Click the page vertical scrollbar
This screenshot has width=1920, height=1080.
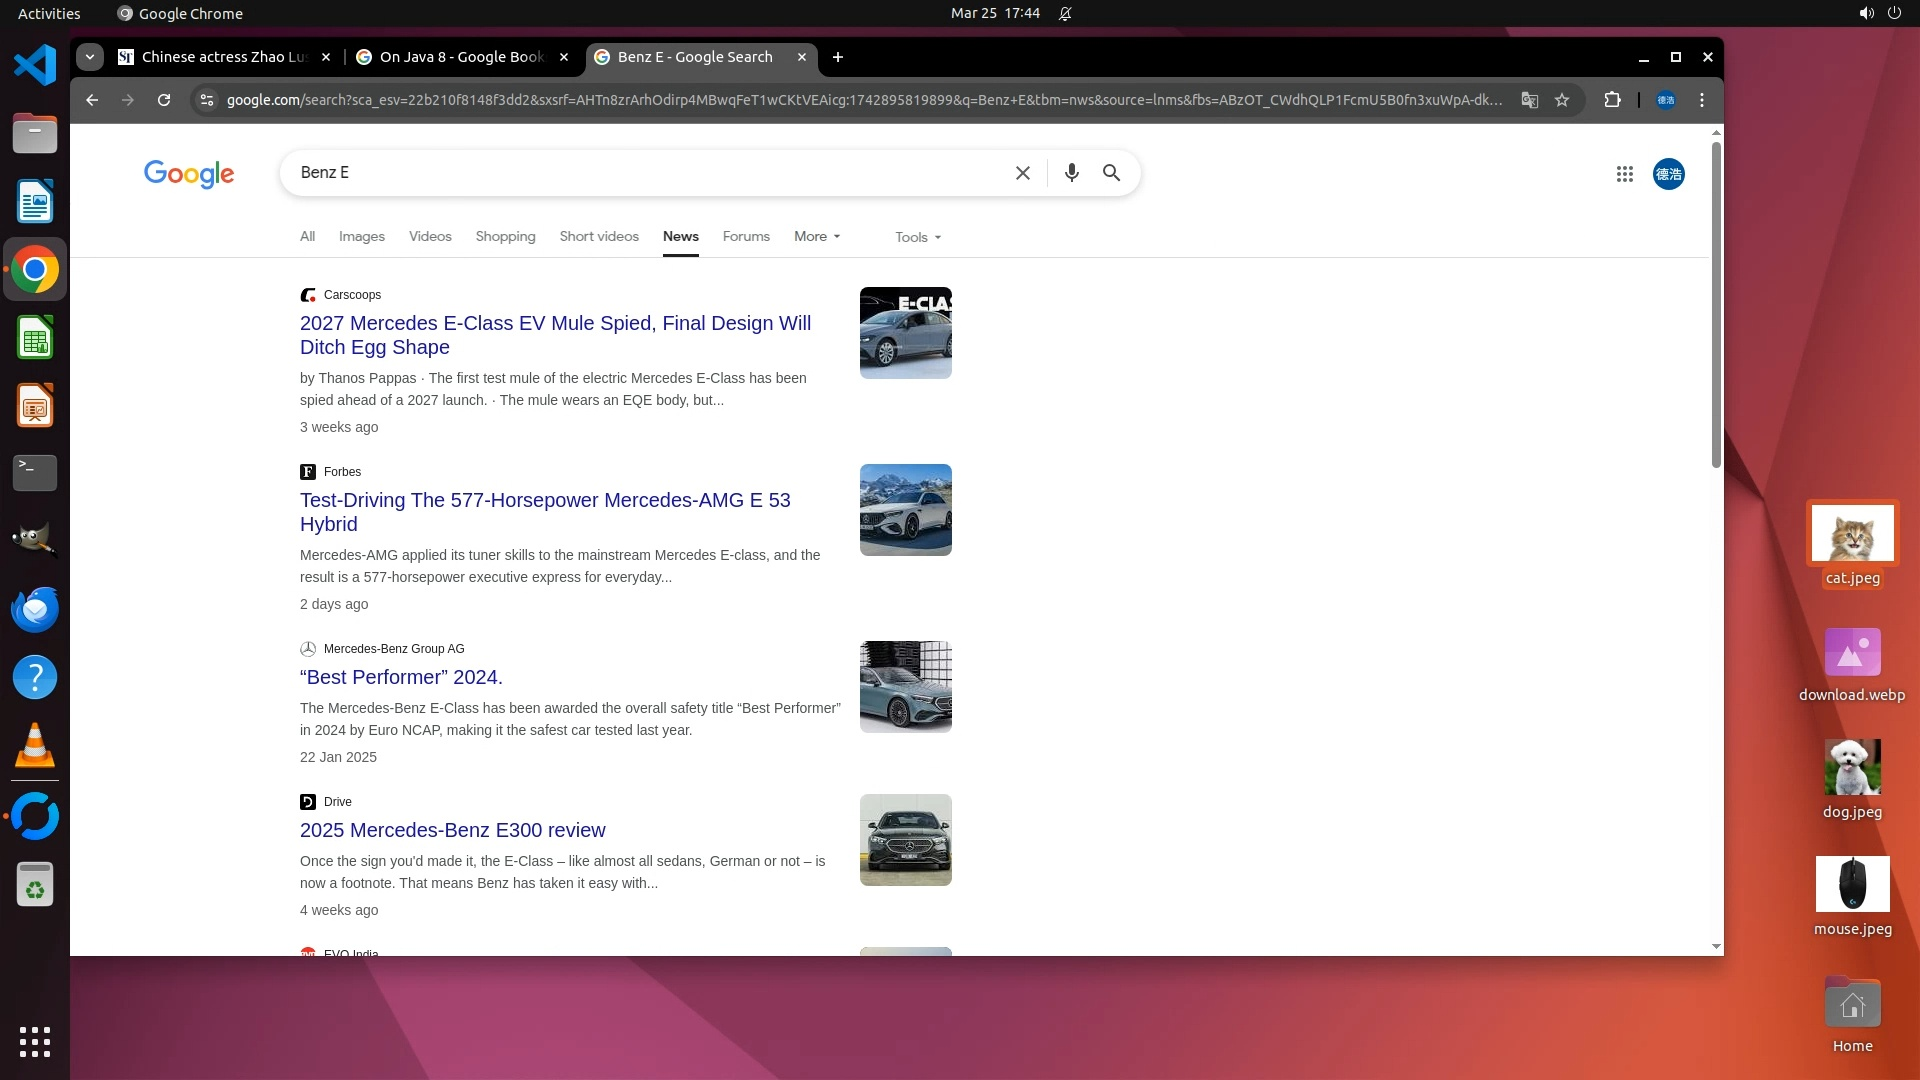click(1716, 305)
